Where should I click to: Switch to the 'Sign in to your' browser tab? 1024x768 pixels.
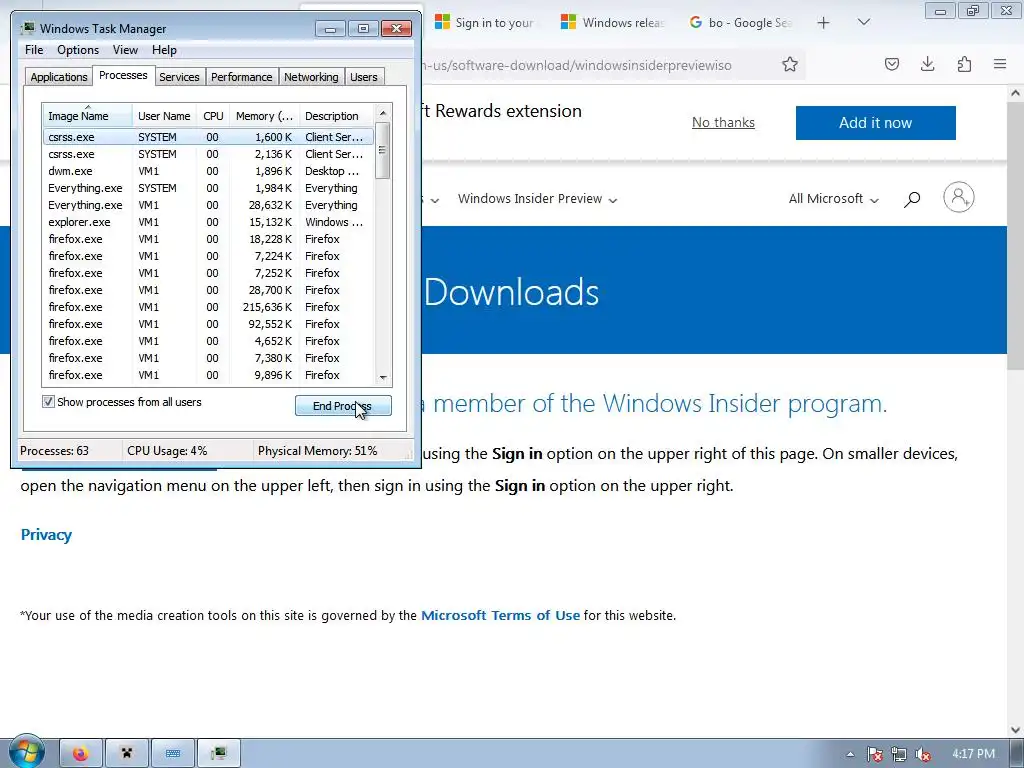click(485, 23)
